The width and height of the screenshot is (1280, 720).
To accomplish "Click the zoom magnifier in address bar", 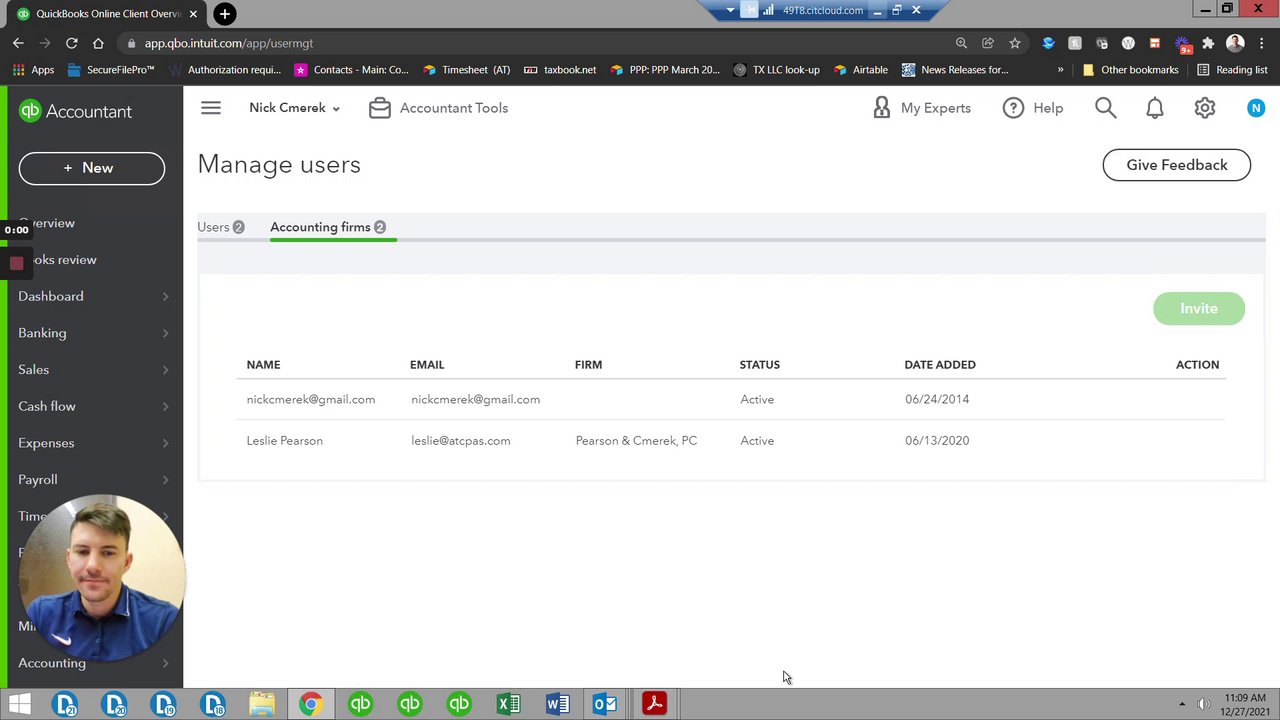I will [961, 43].
